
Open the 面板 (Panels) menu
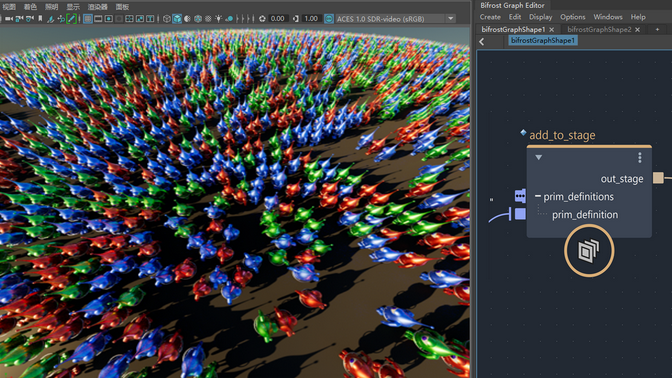(x=122, y=7)
